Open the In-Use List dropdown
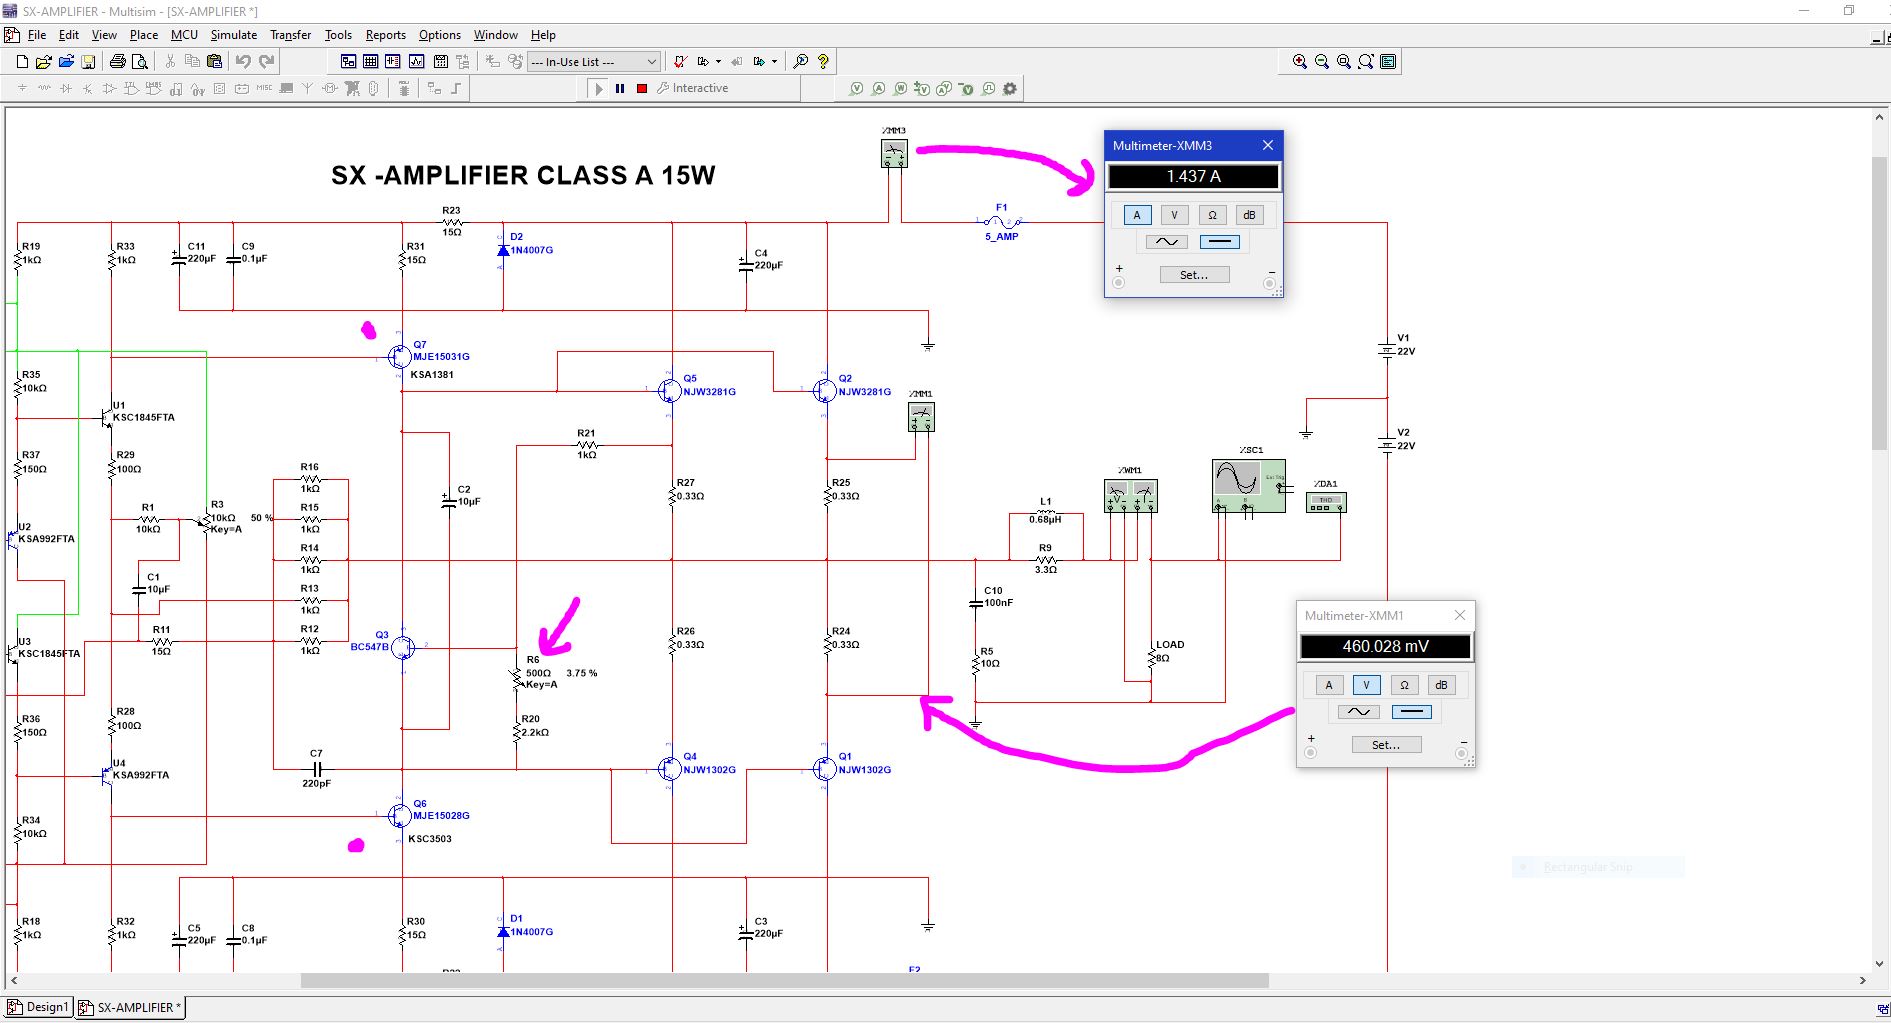 (x=594, y=62)
